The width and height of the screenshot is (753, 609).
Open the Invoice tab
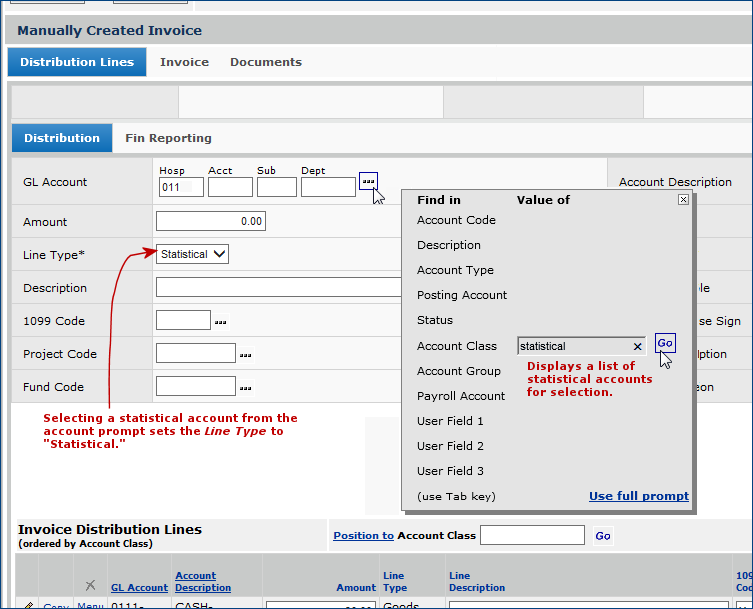click(184, 62)
